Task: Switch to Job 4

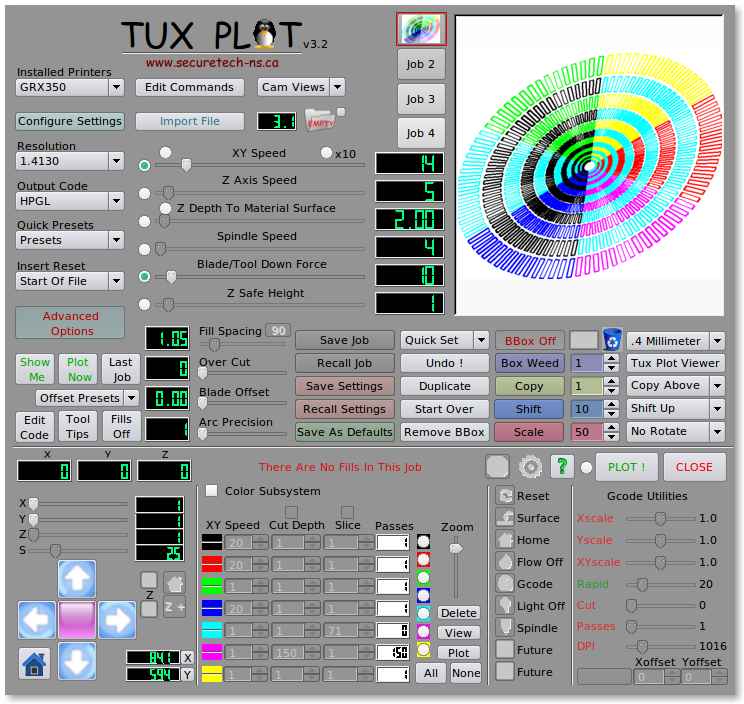Action: tap(421, 133)
